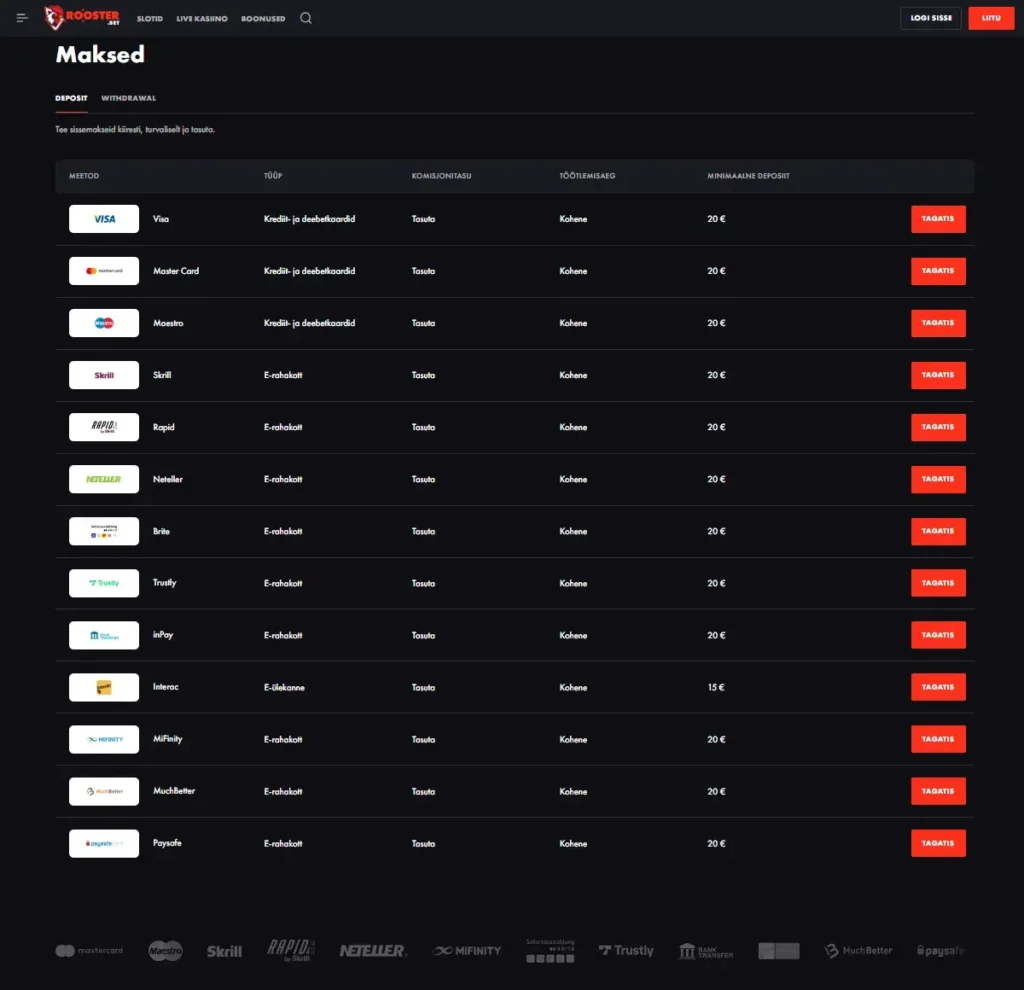Click the Bank Transfer footer logo
This screenshot has height=990, width=1024.
point(706,951)
